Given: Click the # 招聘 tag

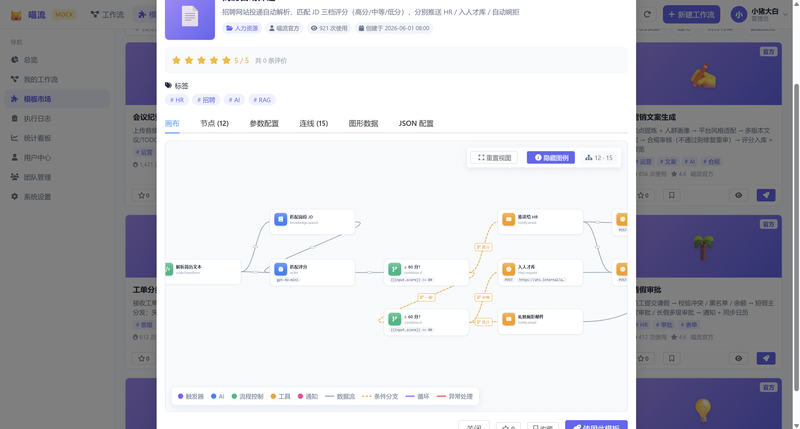Looking at the screenshot, I should coord(206,100).
